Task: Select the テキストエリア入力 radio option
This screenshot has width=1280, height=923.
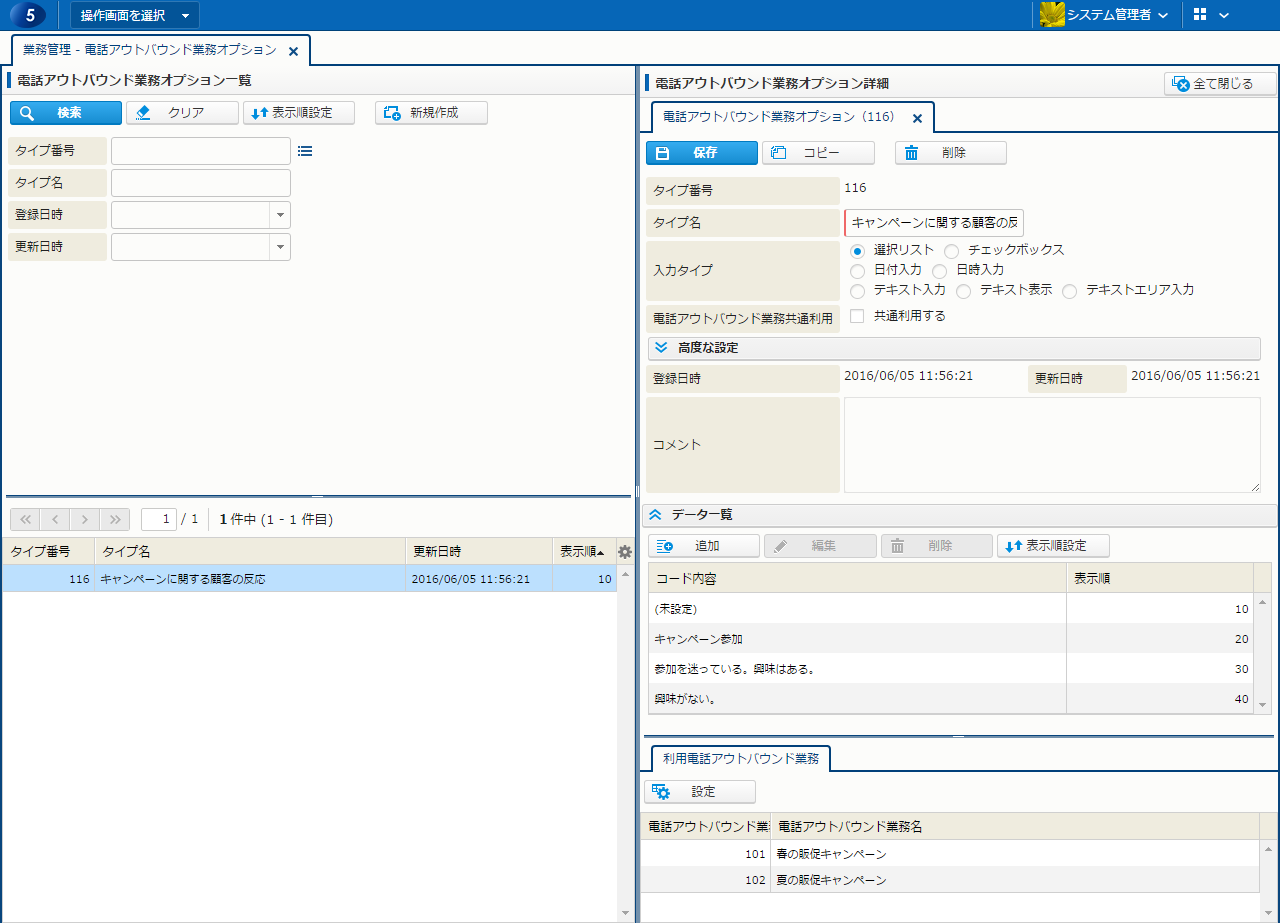Action: (x=1069, y=291)
